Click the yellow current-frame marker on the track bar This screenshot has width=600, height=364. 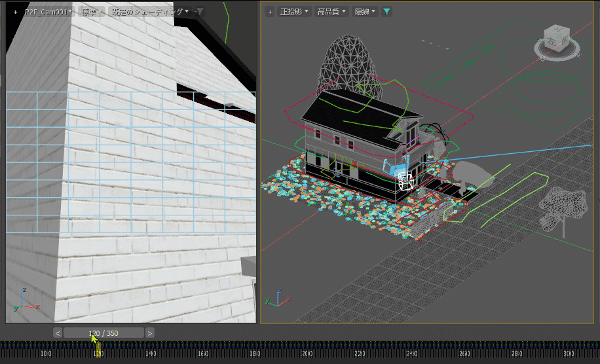[98, 349]
